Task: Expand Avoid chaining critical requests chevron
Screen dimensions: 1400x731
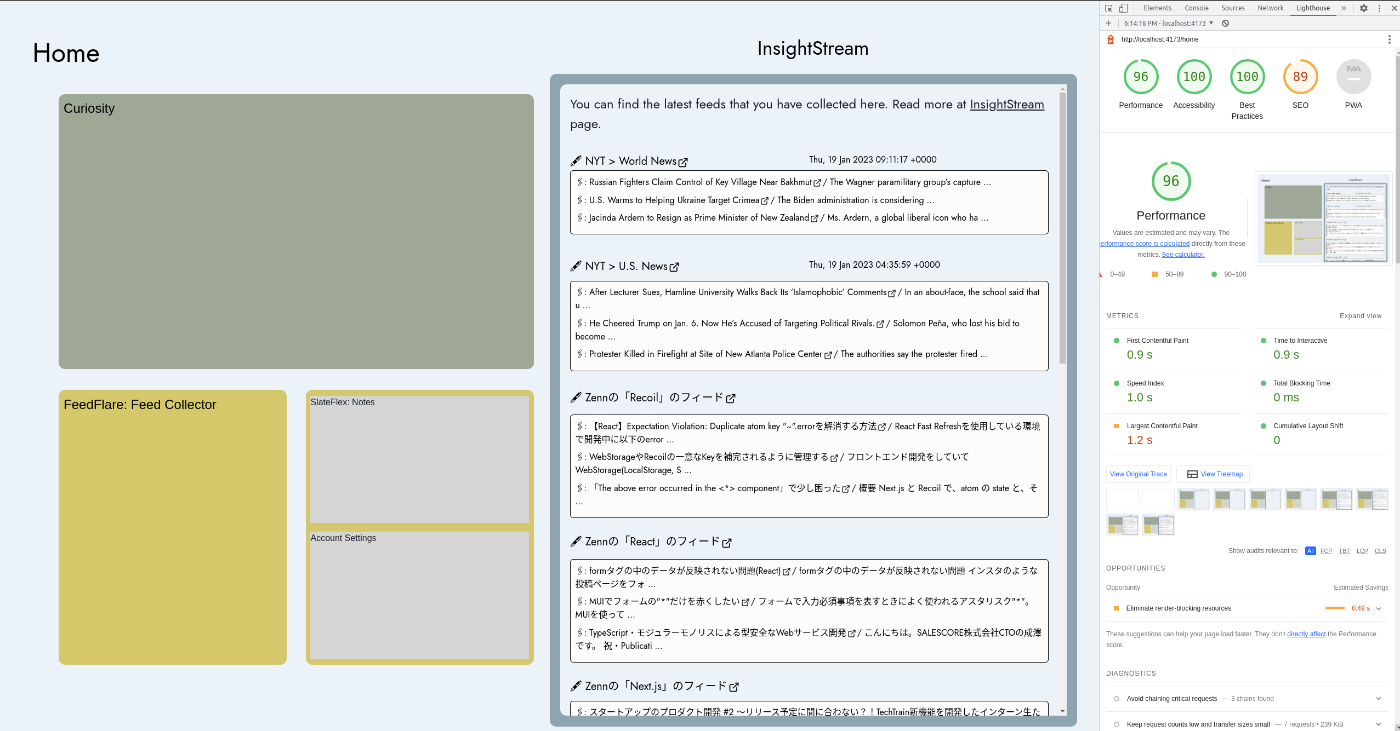Action: pos(1378,698)
